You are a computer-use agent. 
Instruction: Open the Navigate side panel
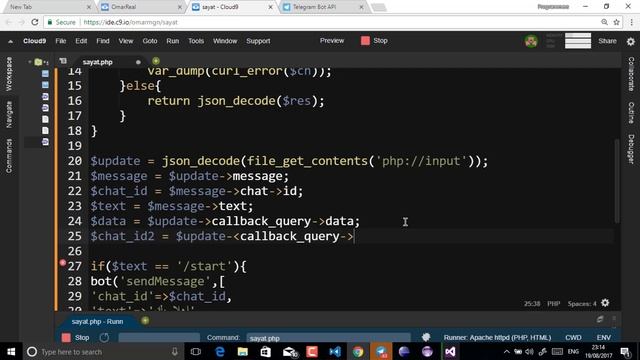coord(9,114)
